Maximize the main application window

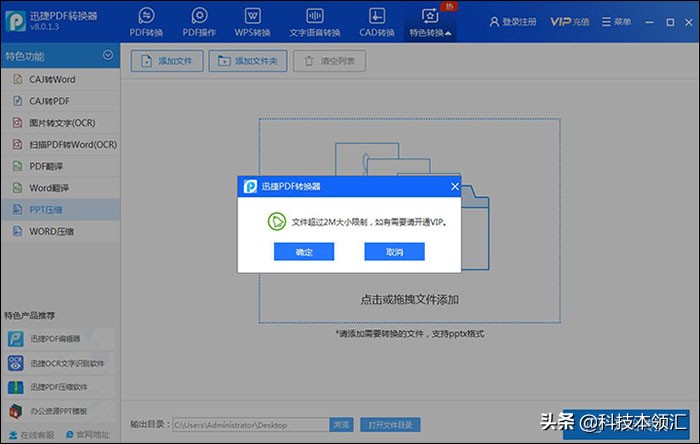[x=670, y=22]
